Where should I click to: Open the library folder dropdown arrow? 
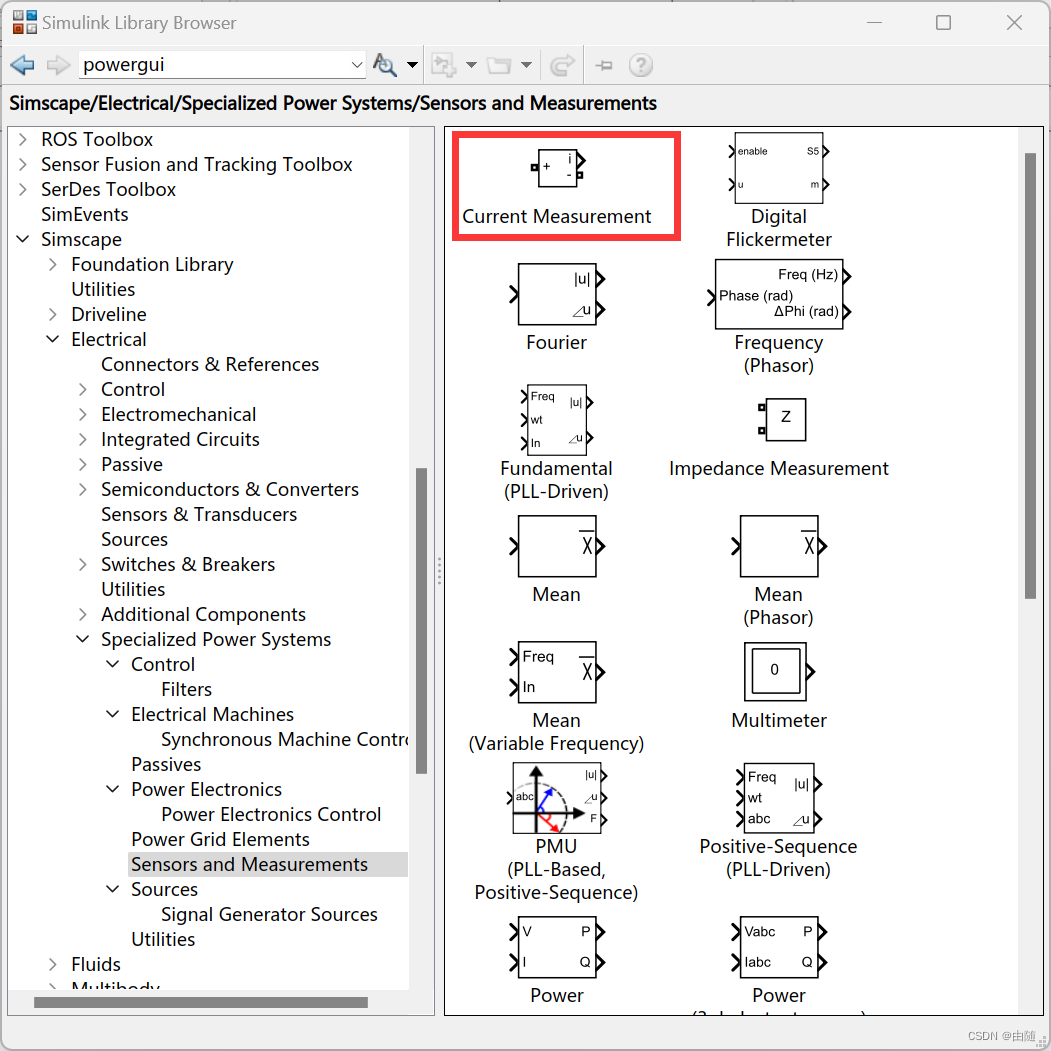526,65
